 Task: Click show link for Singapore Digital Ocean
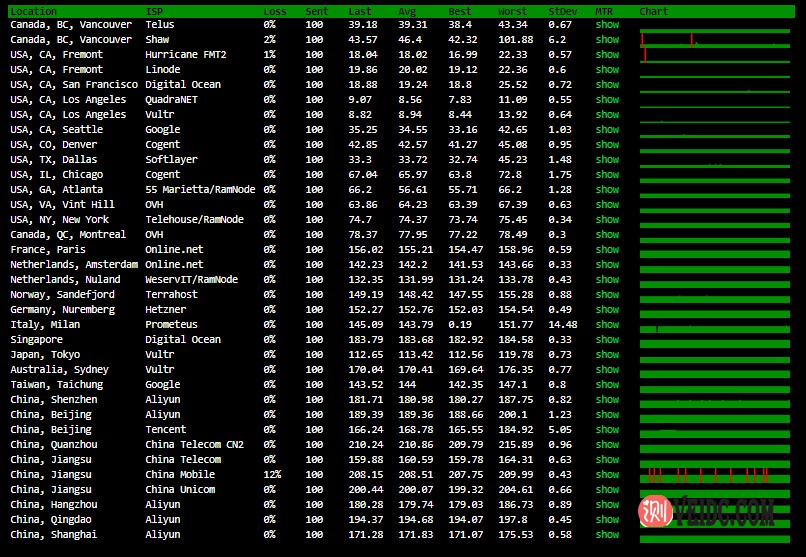[607, 339]
